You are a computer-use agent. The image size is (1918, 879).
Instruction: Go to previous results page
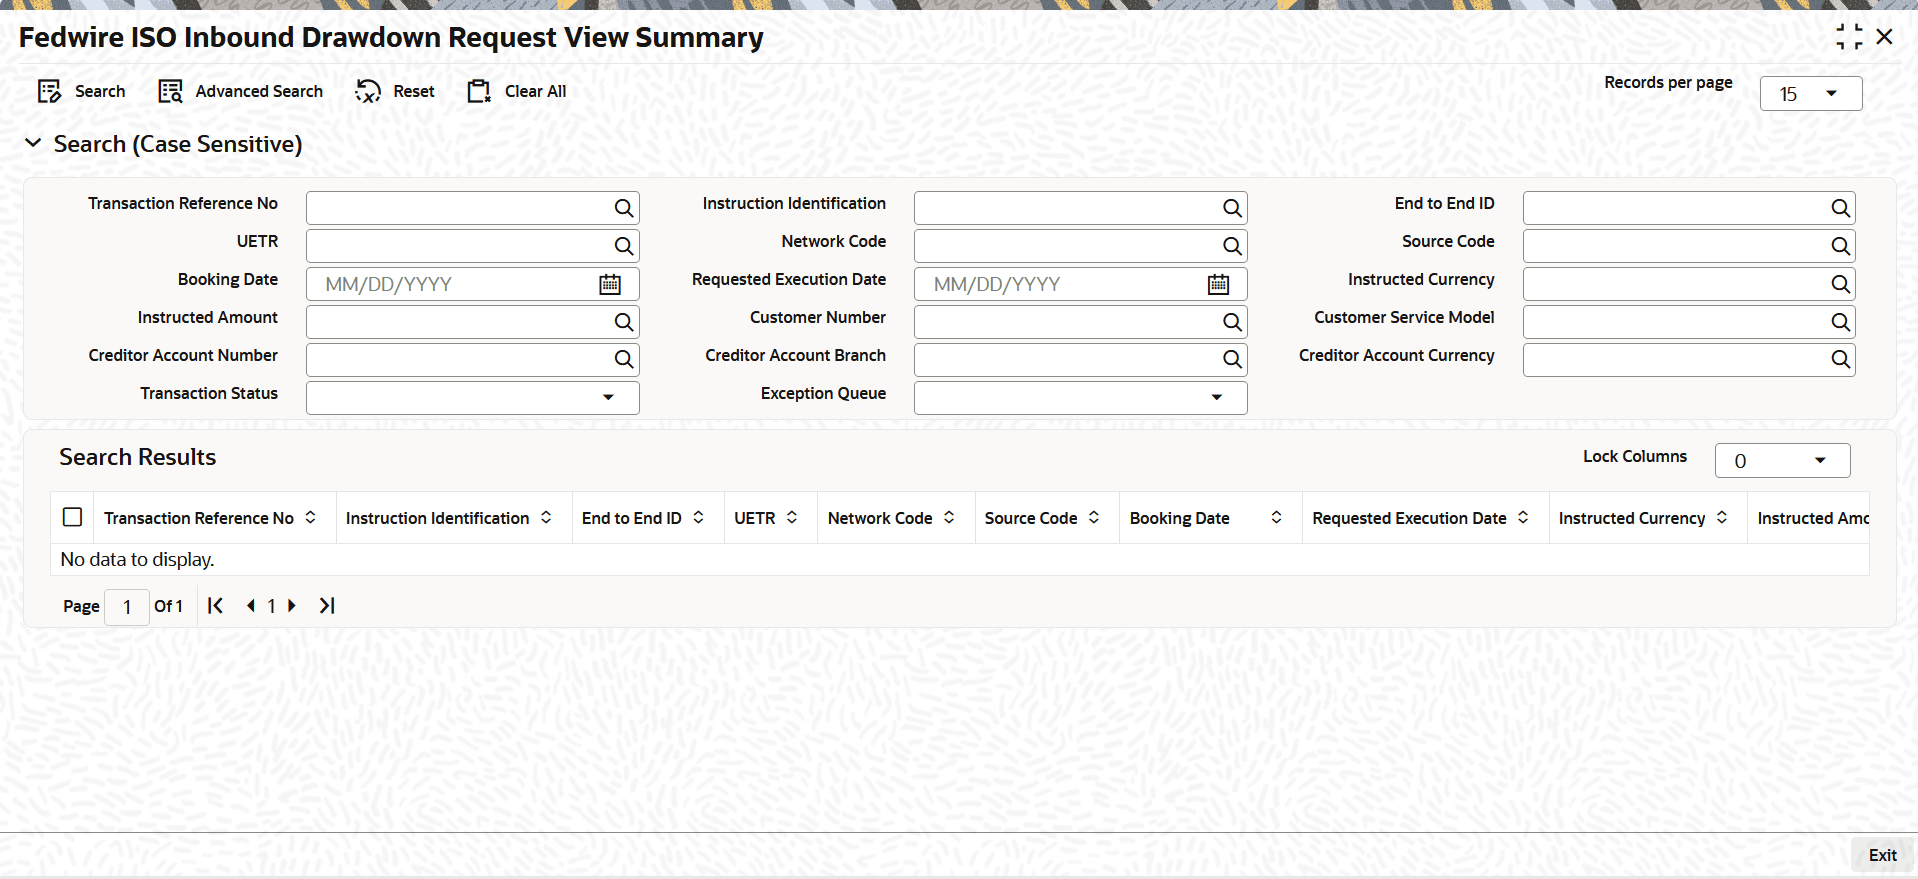(x=251, y=605)
